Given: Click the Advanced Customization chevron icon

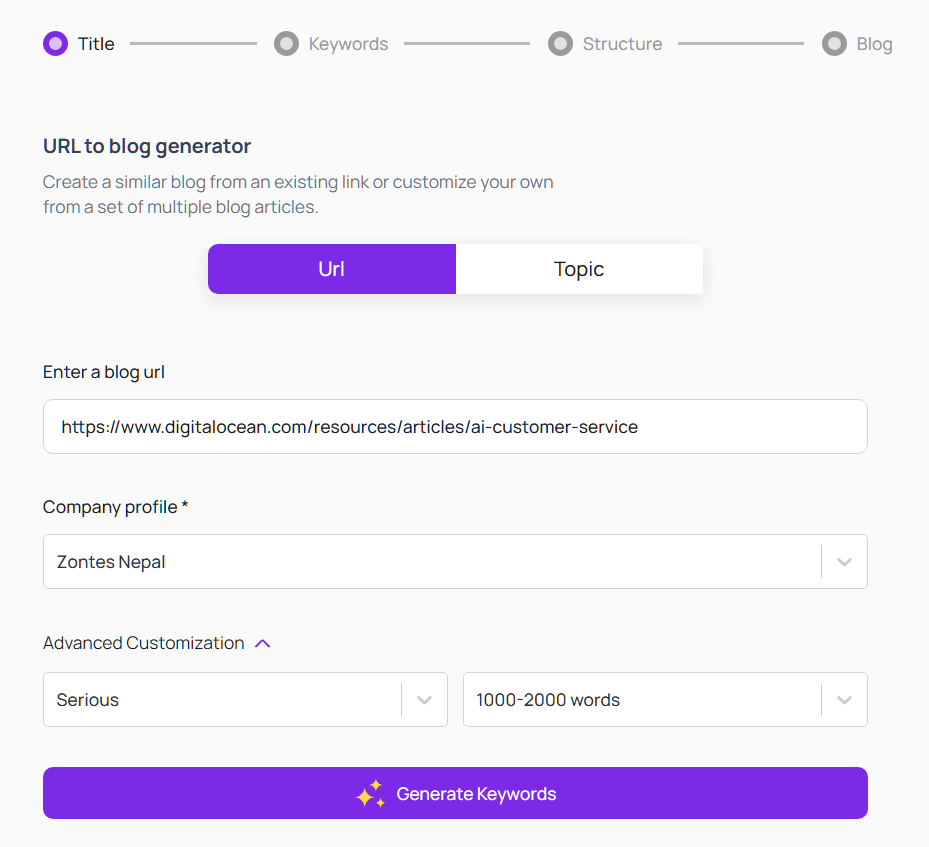Looking at the screenshot, I should coord(263,643).
